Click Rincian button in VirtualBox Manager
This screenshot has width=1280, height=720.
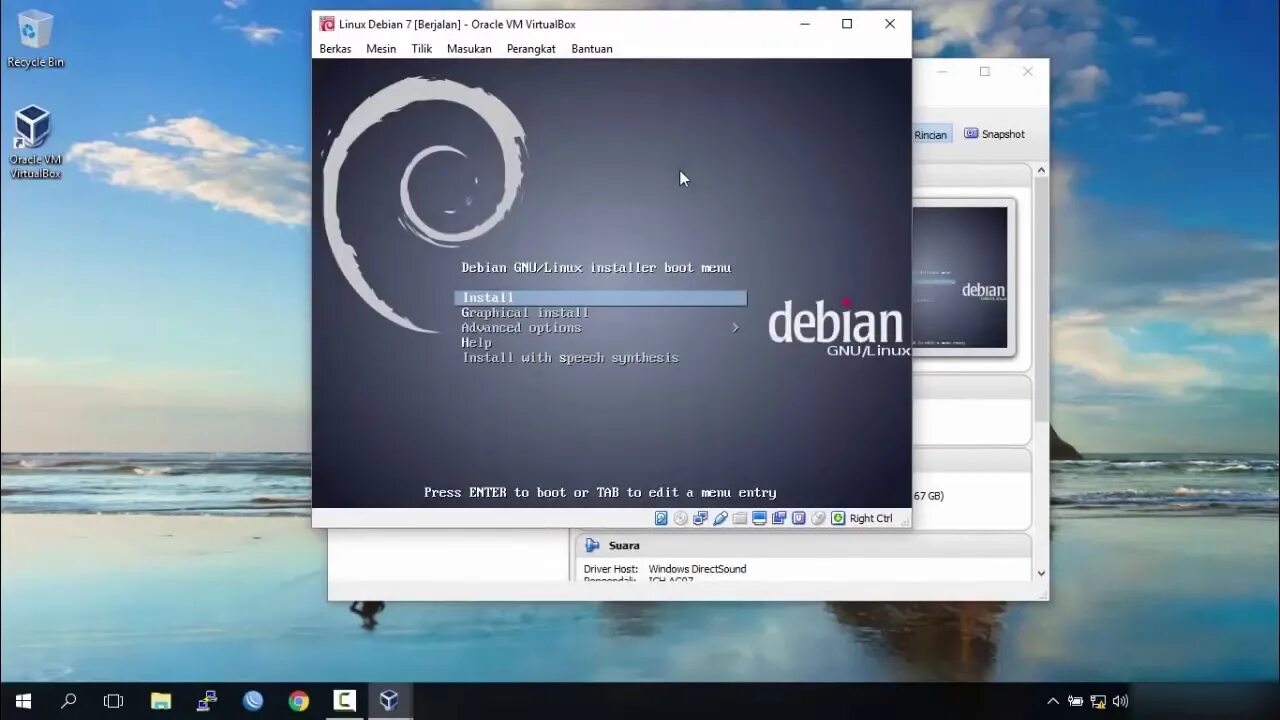[x=930, y=135]
